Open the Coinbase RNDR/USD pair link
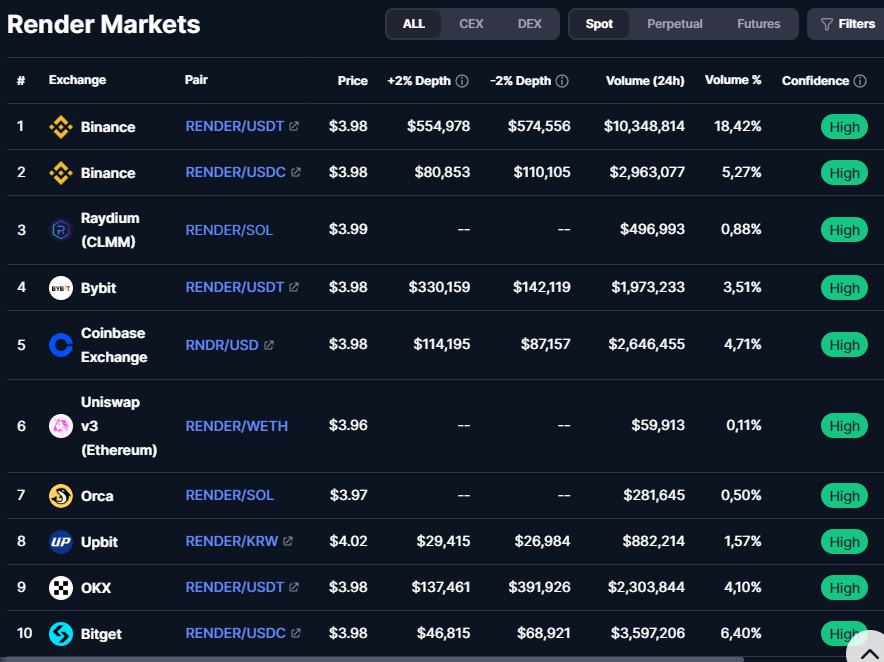Viewport: 884px width, 662px height. (222, 345)
